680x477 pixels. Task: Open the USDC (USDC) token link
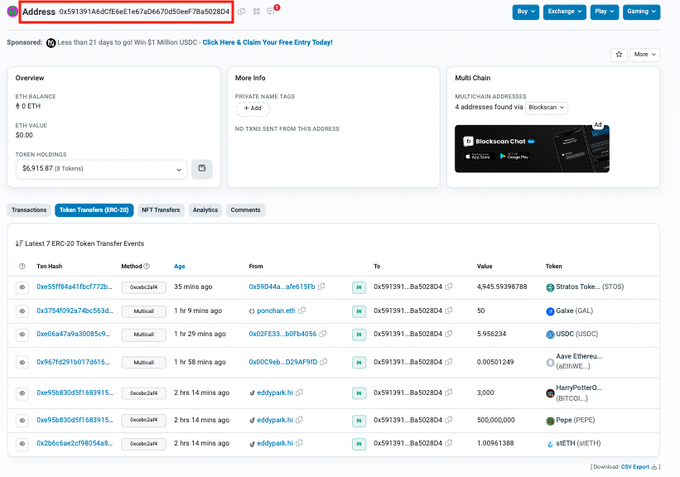tap(577, 334)
